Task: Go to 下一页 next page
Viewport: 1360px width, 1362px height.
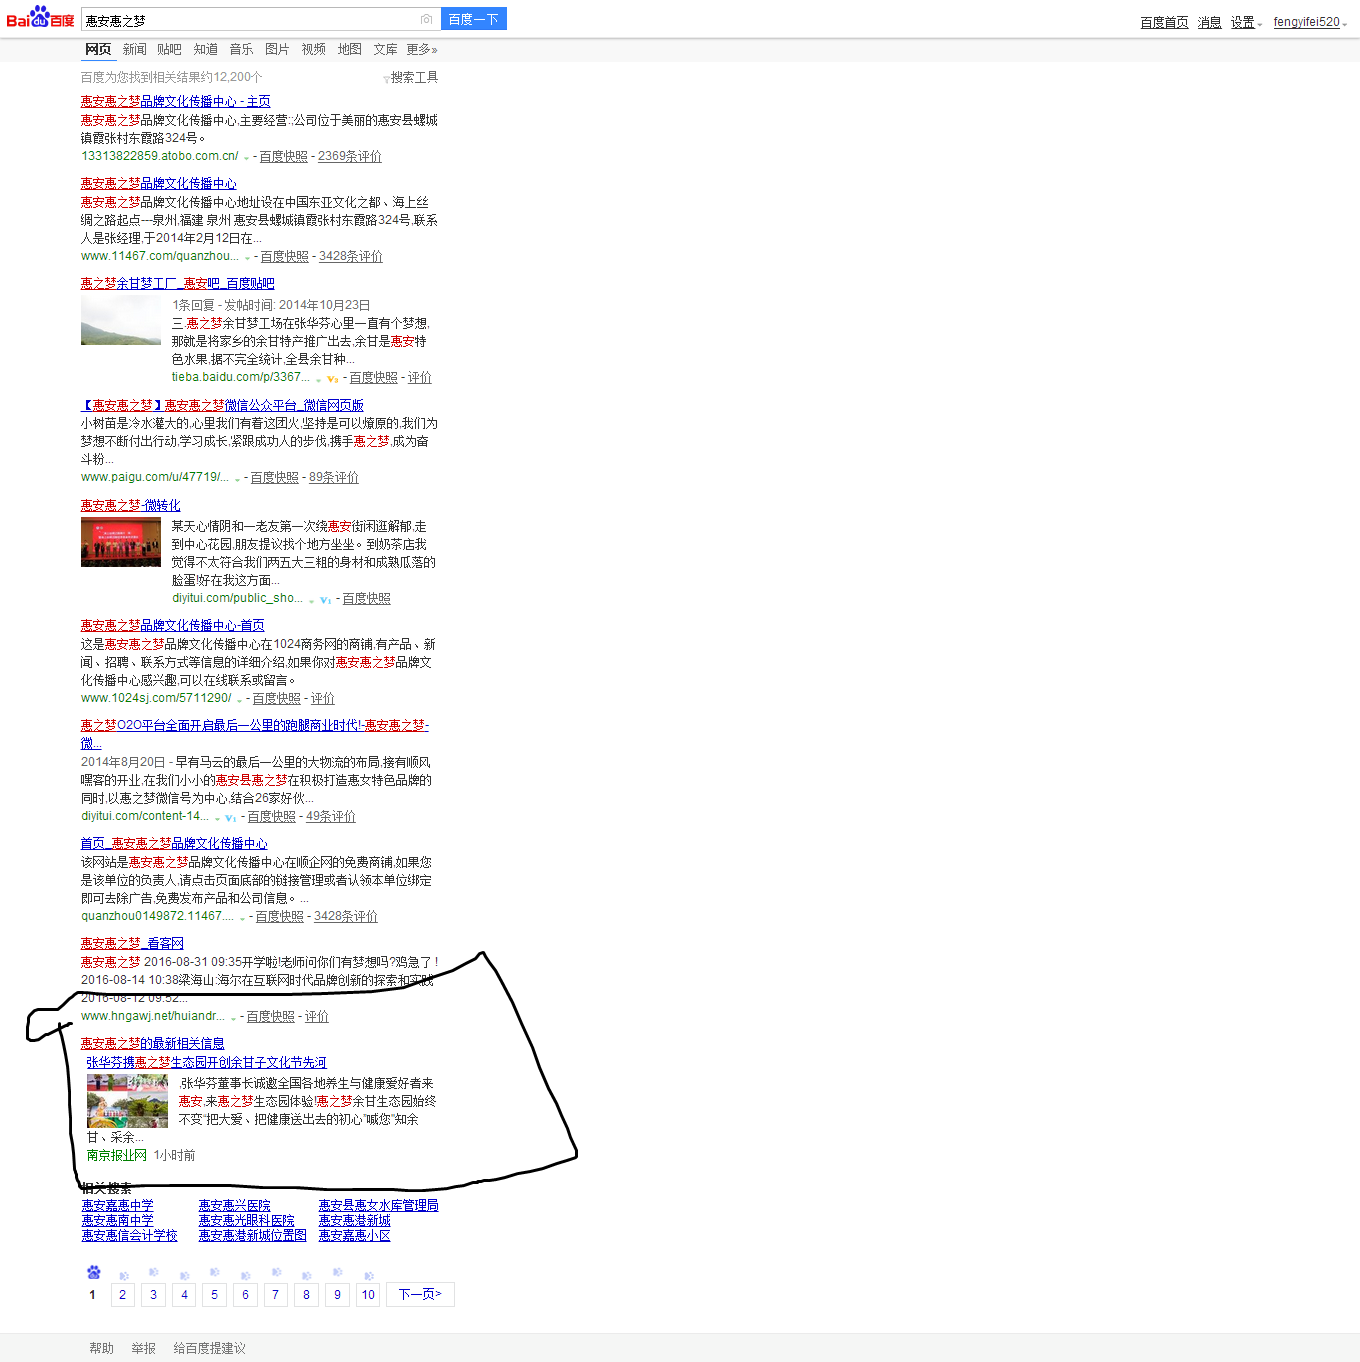Action: 420,1294
